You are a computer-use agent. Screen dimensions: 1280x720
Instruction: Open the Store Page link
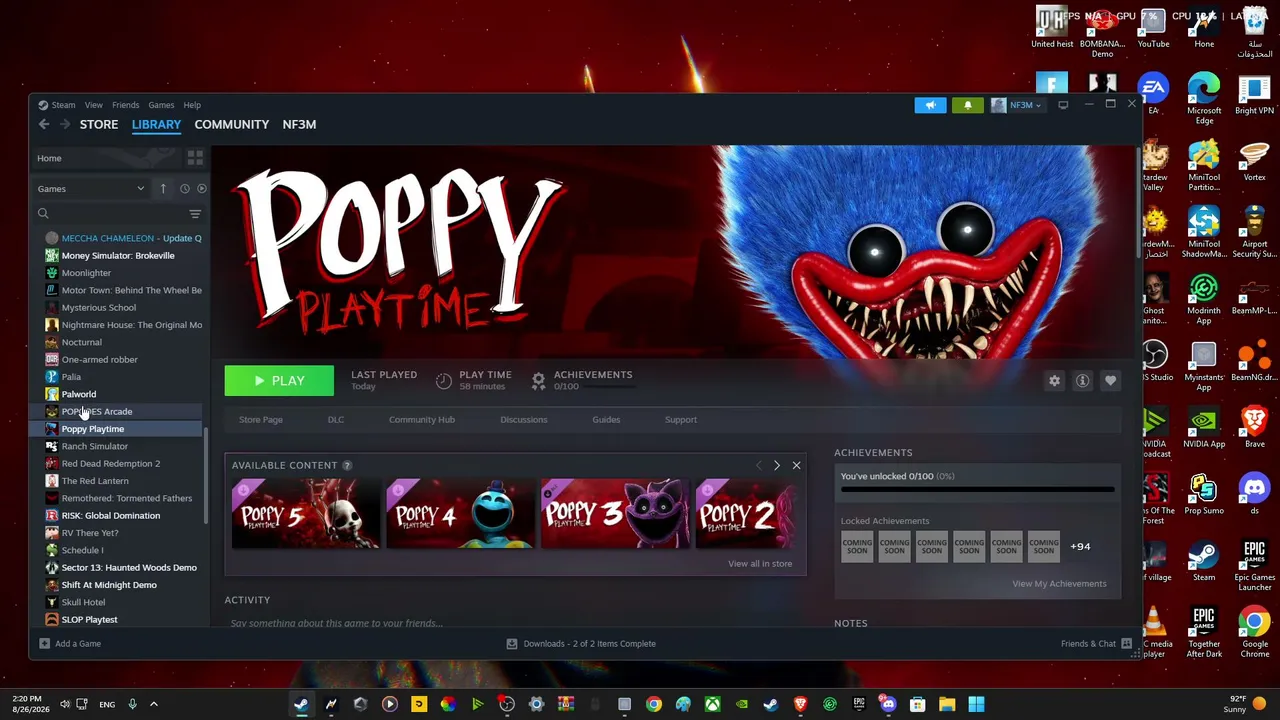point(261,420)
